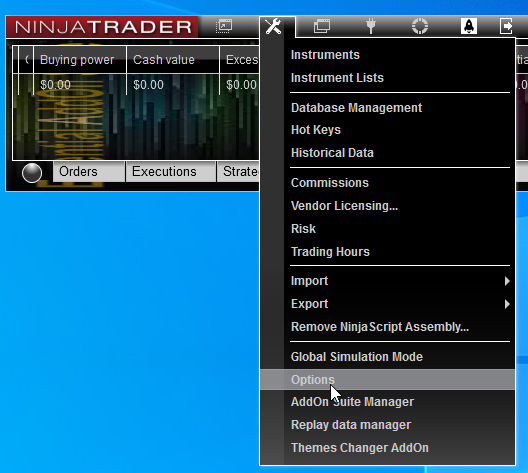Screen dimensions: 528x473
Task: Open Database Management
Action: pyautogui.click(x=387, y=108)
